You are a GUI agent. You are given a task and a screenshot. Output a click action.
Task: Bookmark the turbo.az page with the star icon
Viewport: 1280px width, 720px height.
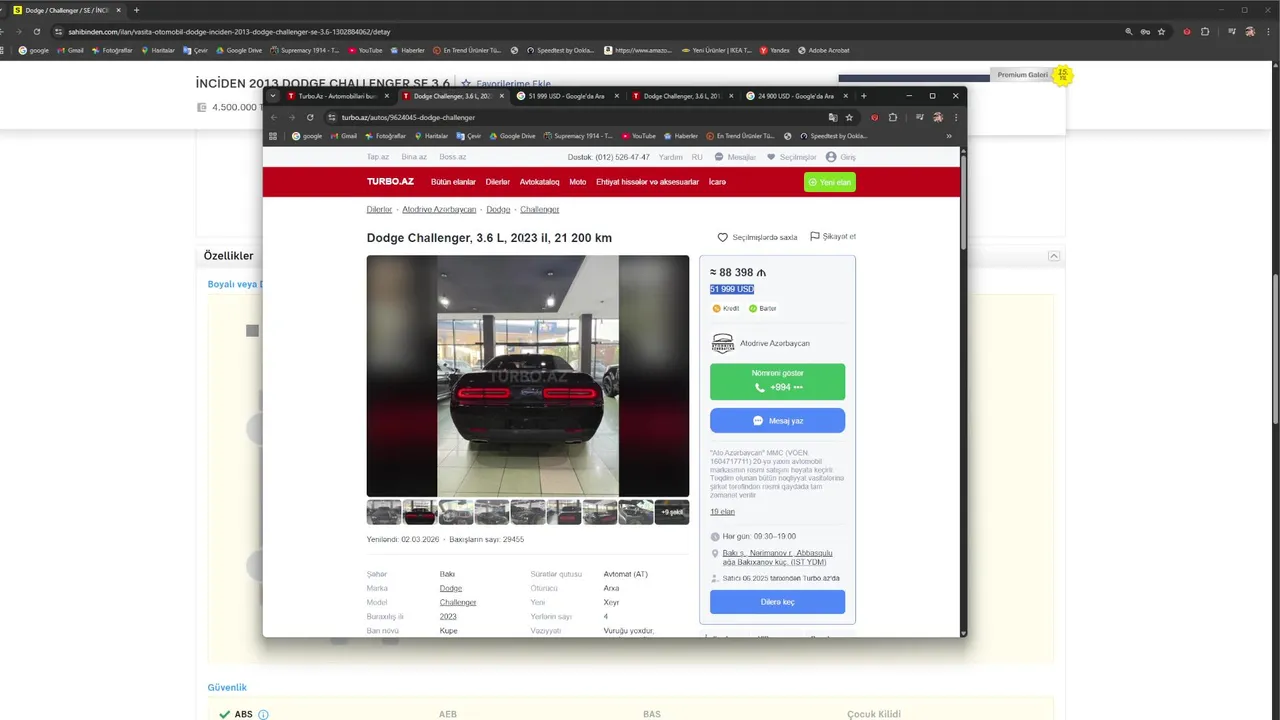click(849, 117)
